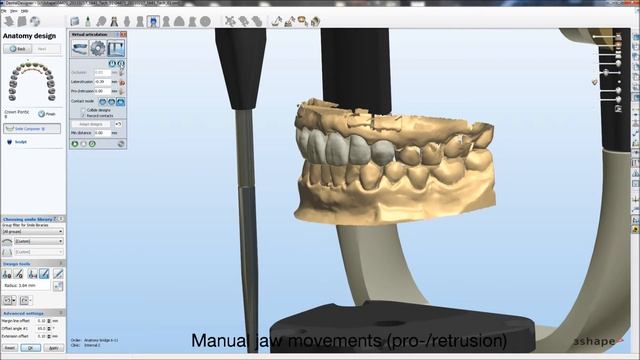Expand the Smile Composer step
The width and height of the screenshot is (640, 360).
(32, 129)
